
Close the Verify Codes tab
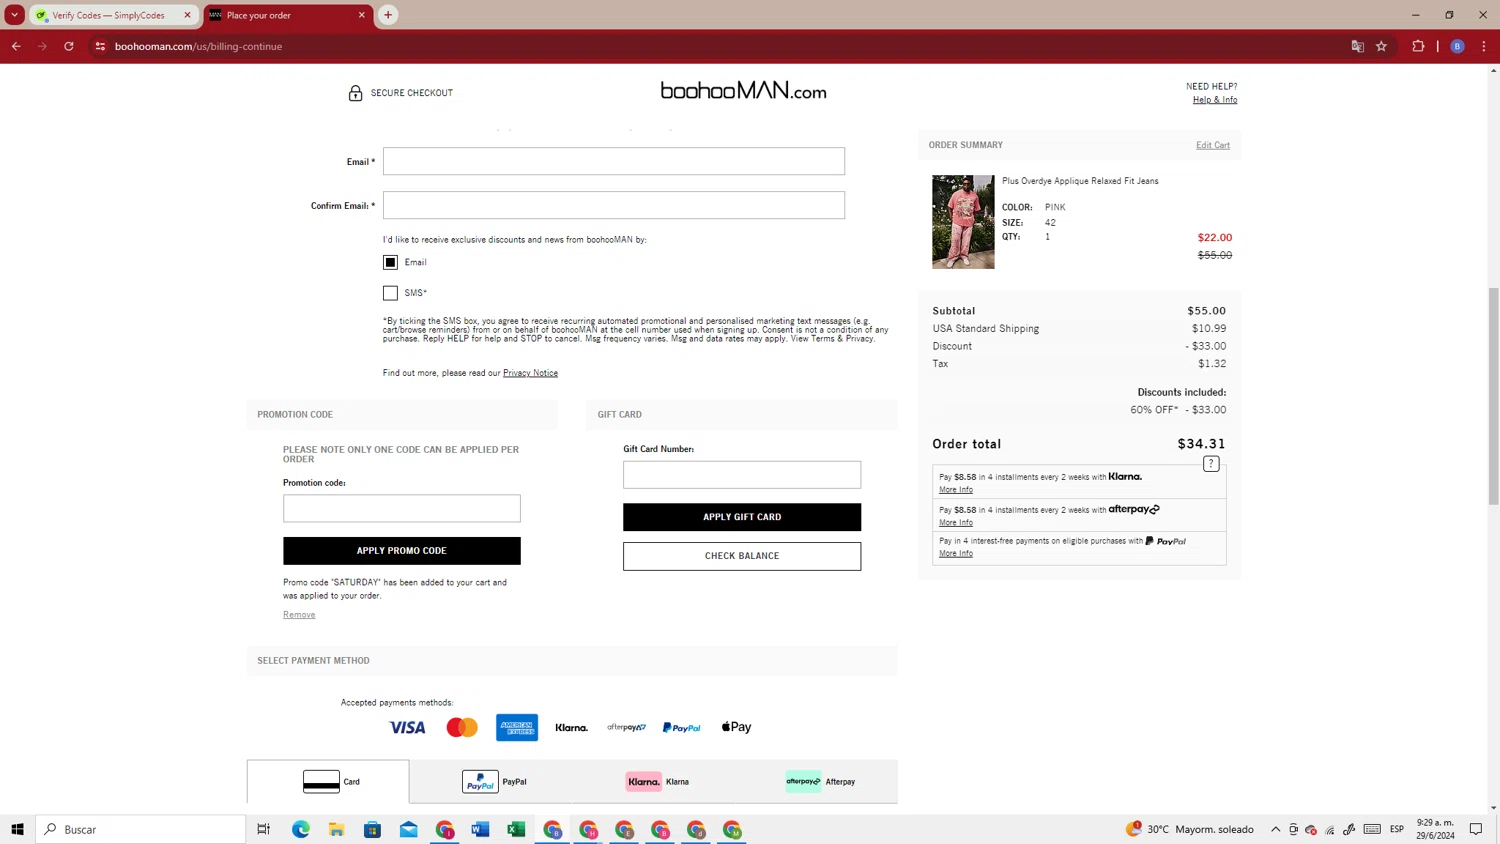(x=187, y=15)
